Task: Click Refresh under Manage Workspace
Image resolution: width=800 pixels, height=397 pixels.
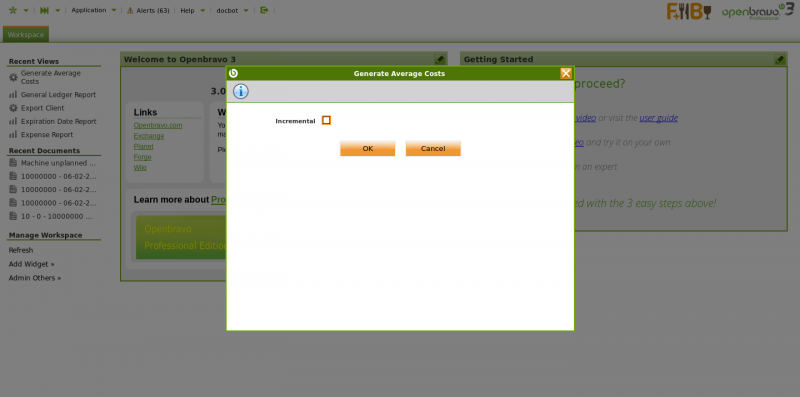Action: point(20,251)
